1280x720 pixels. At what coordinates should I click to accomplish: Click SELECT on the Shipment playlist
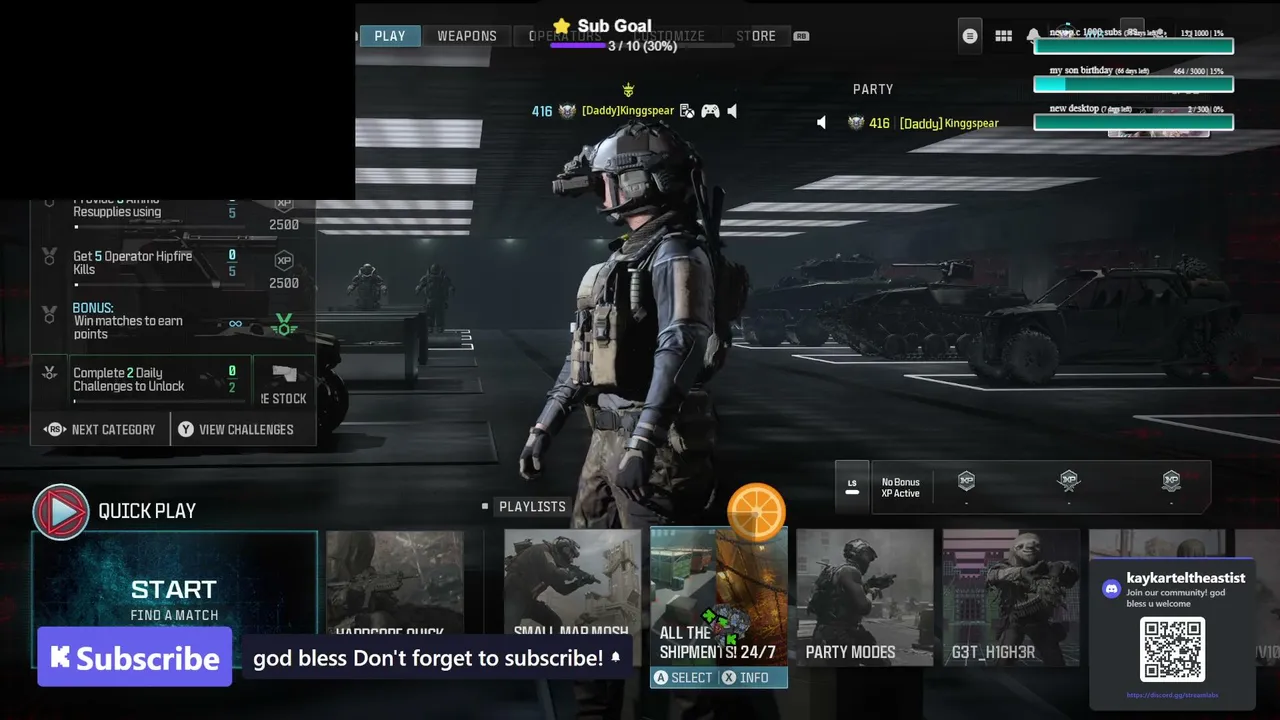click(683, 678)
